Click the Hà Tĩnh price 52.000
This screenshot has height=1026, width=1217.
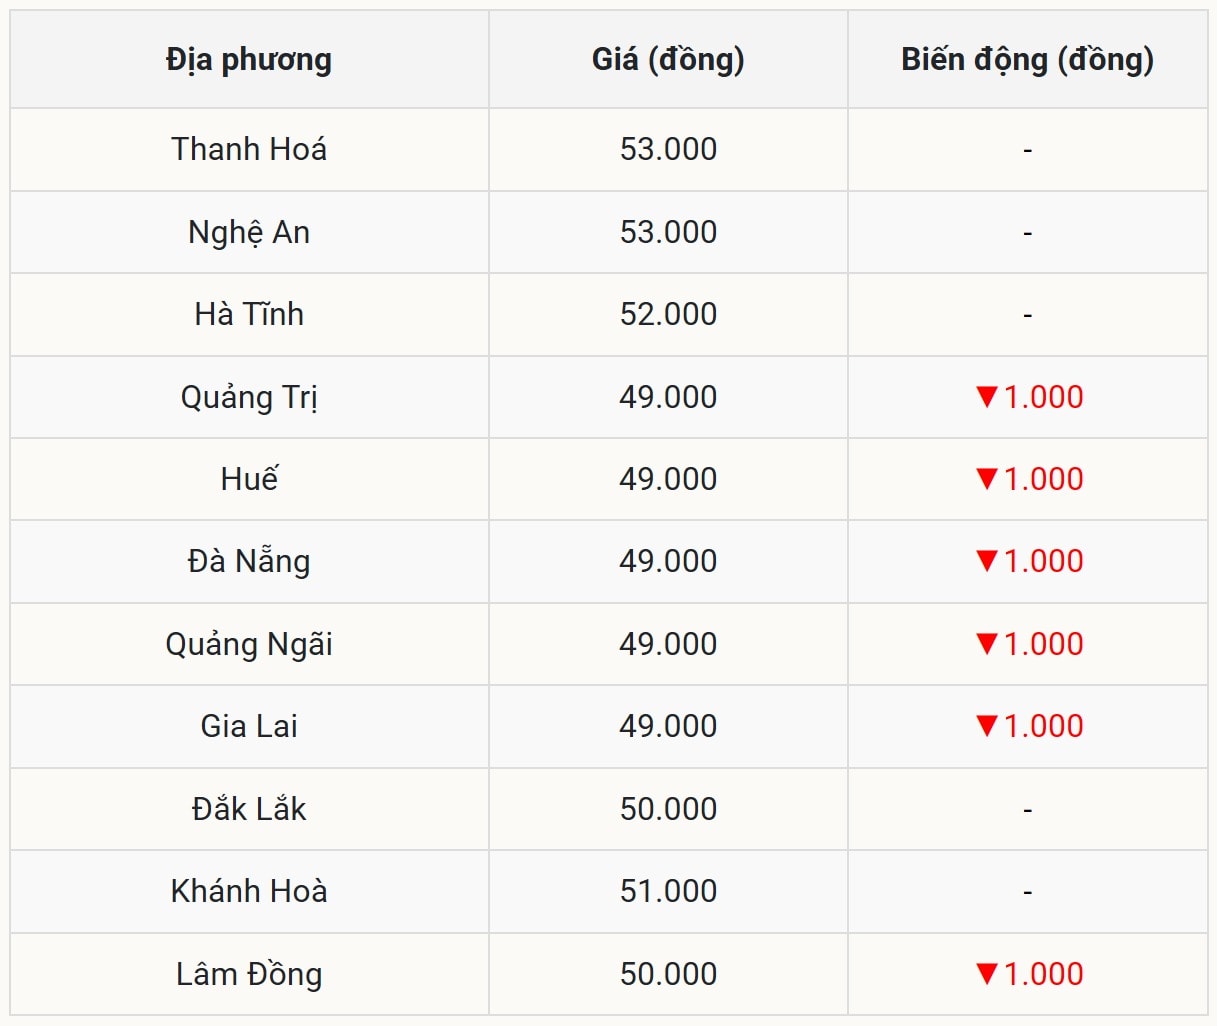click(x=668, y=314)
